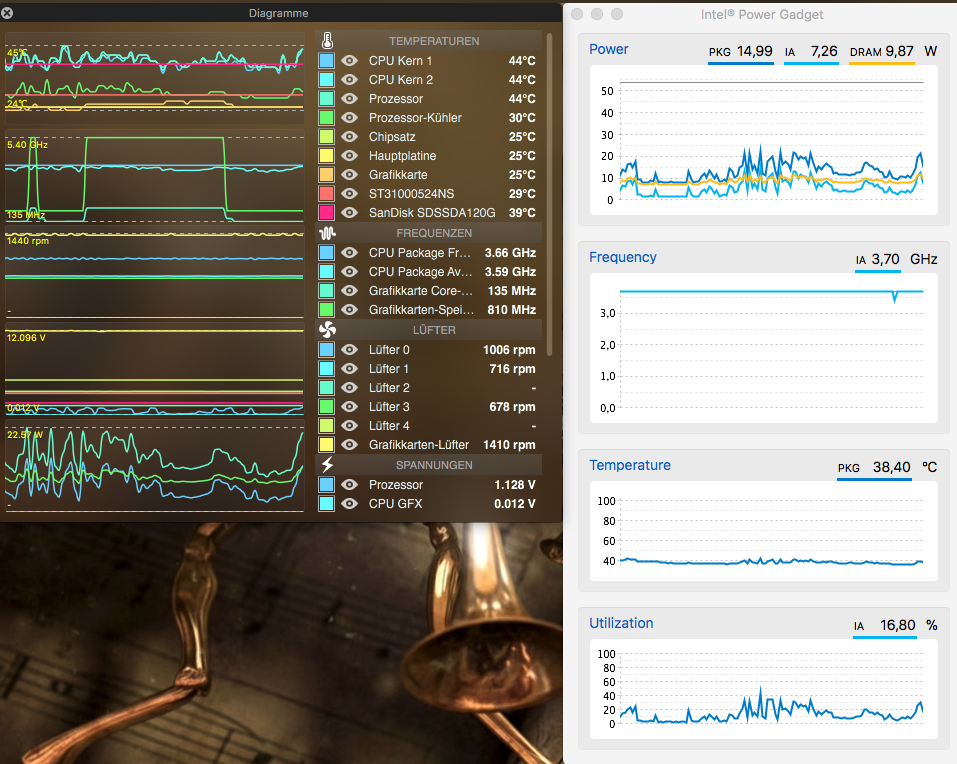Screen dimensions: 957x764
Task: Toggle visibility of Lüfter 0 sensor
Action: pos(350,349)
